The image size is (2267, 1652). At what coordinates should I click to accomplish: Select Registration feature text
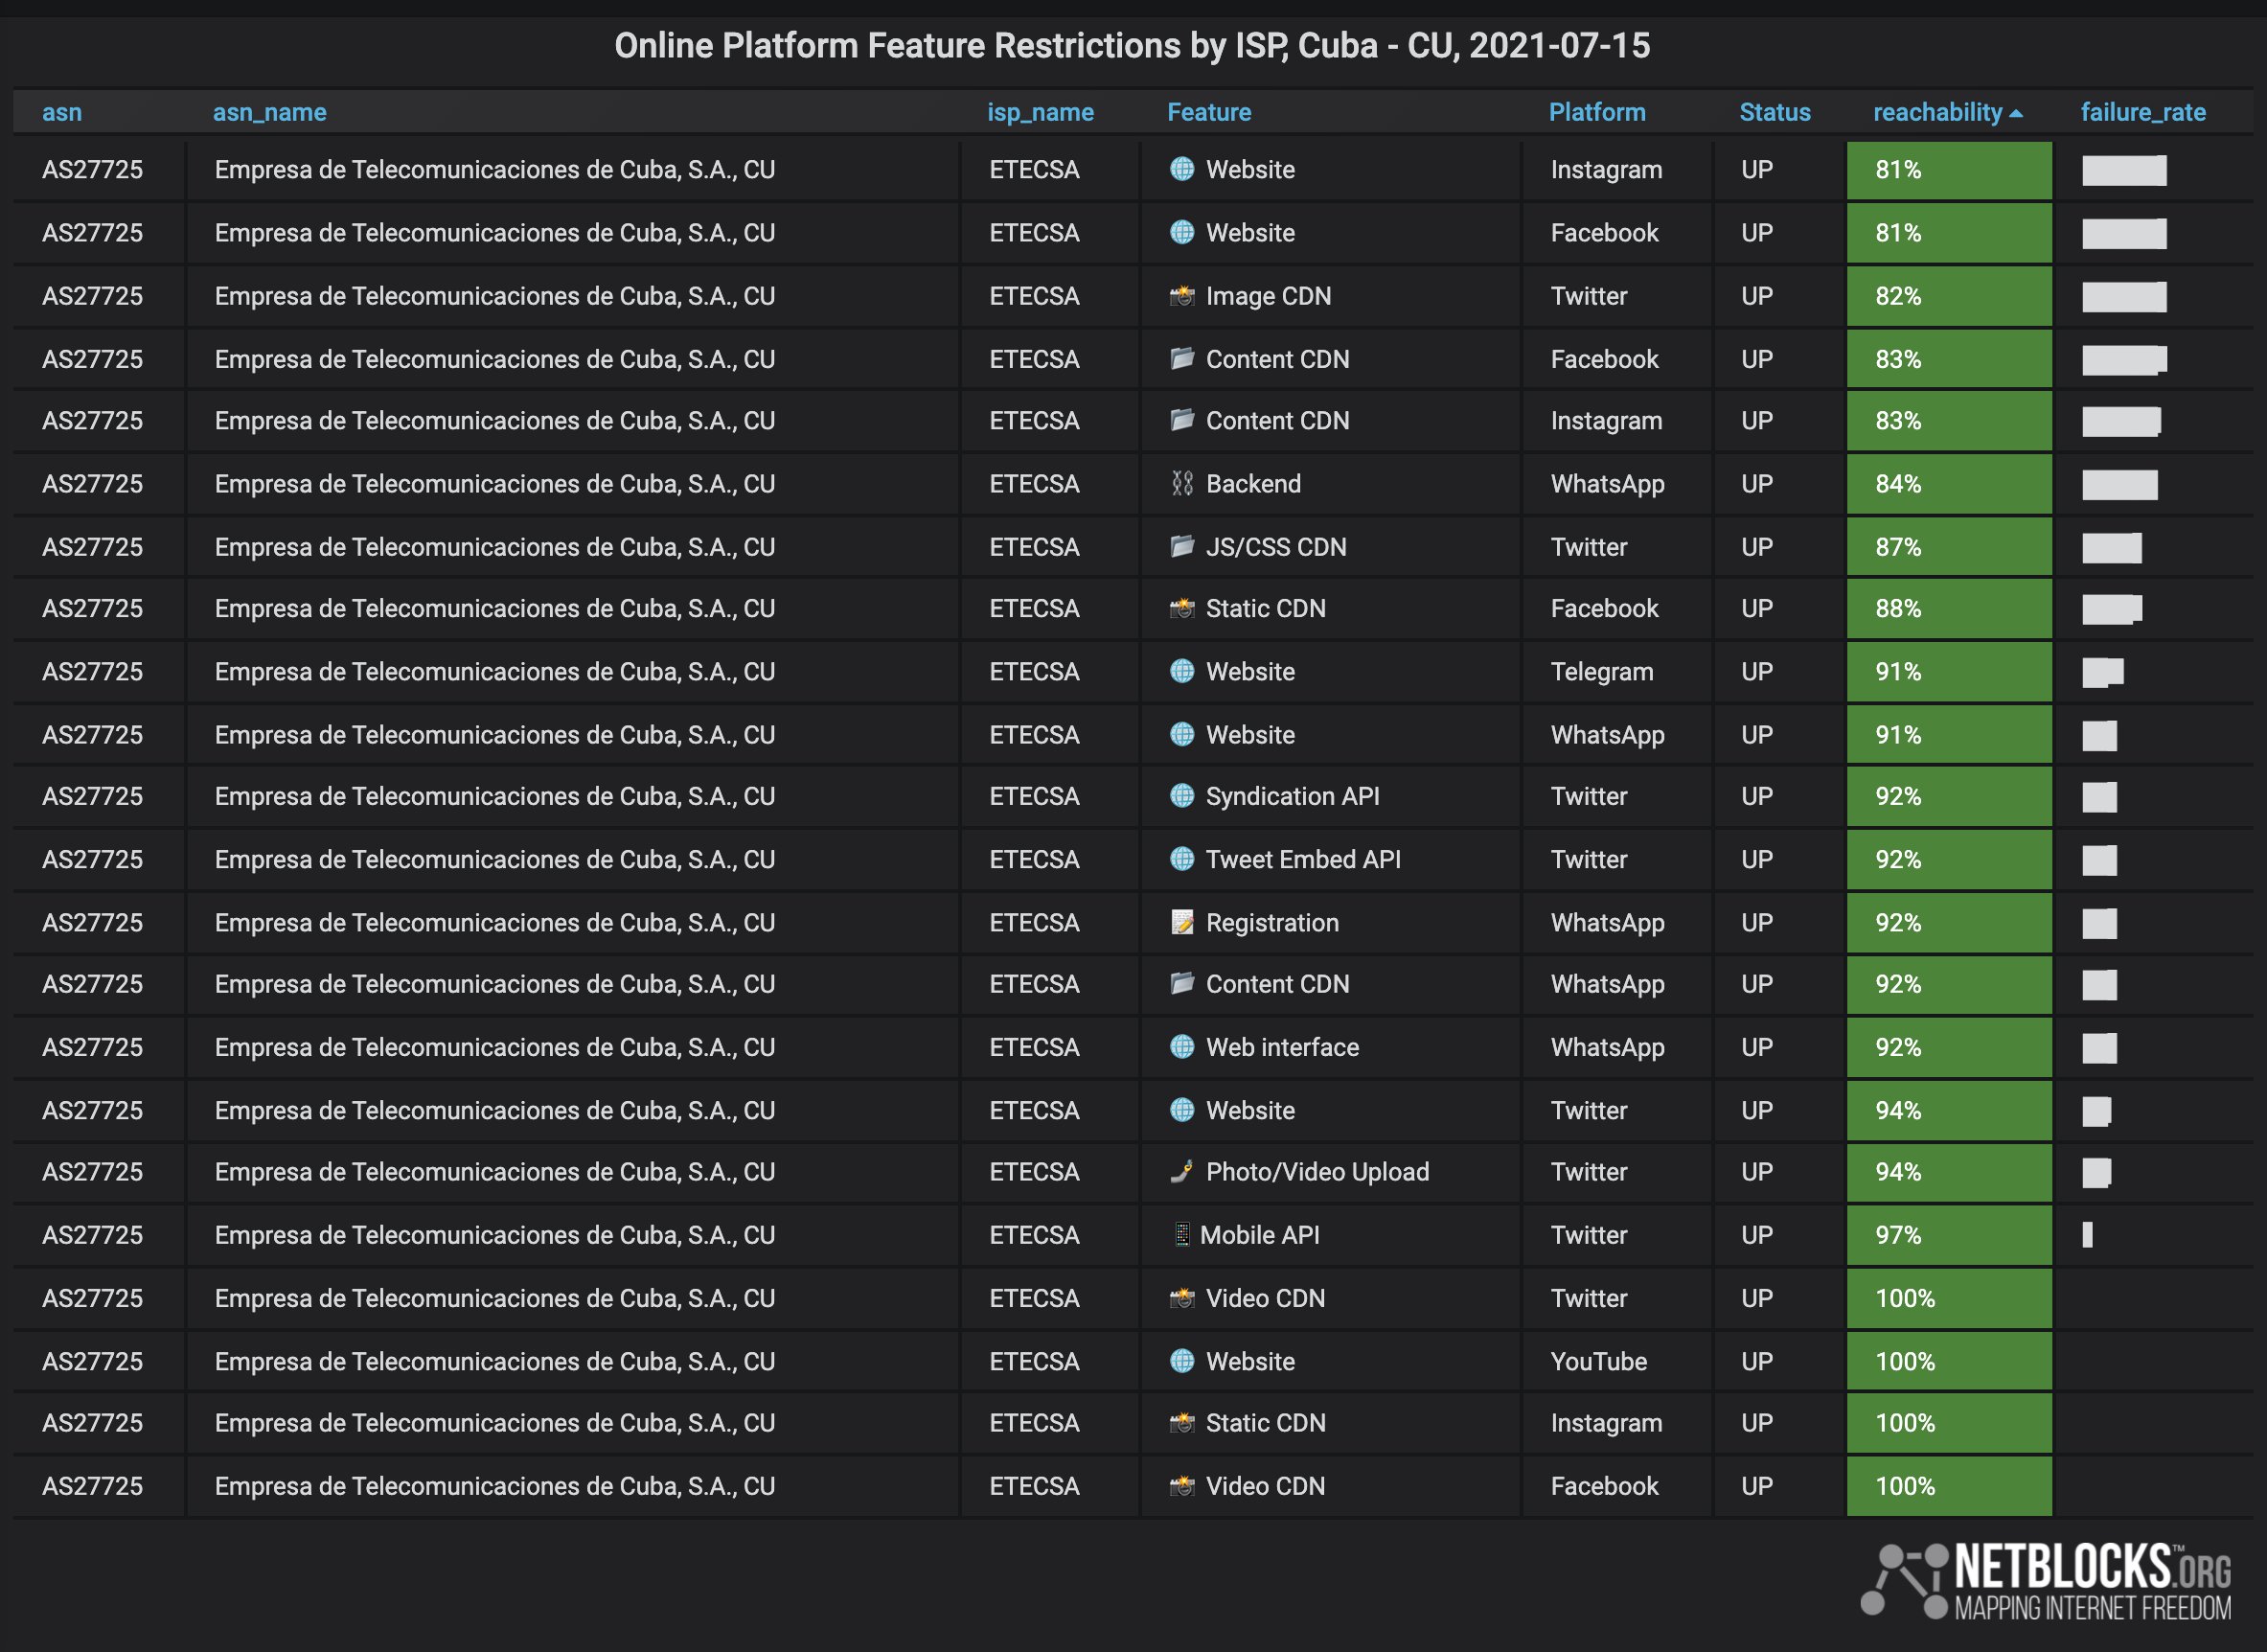pos(1272,922)
